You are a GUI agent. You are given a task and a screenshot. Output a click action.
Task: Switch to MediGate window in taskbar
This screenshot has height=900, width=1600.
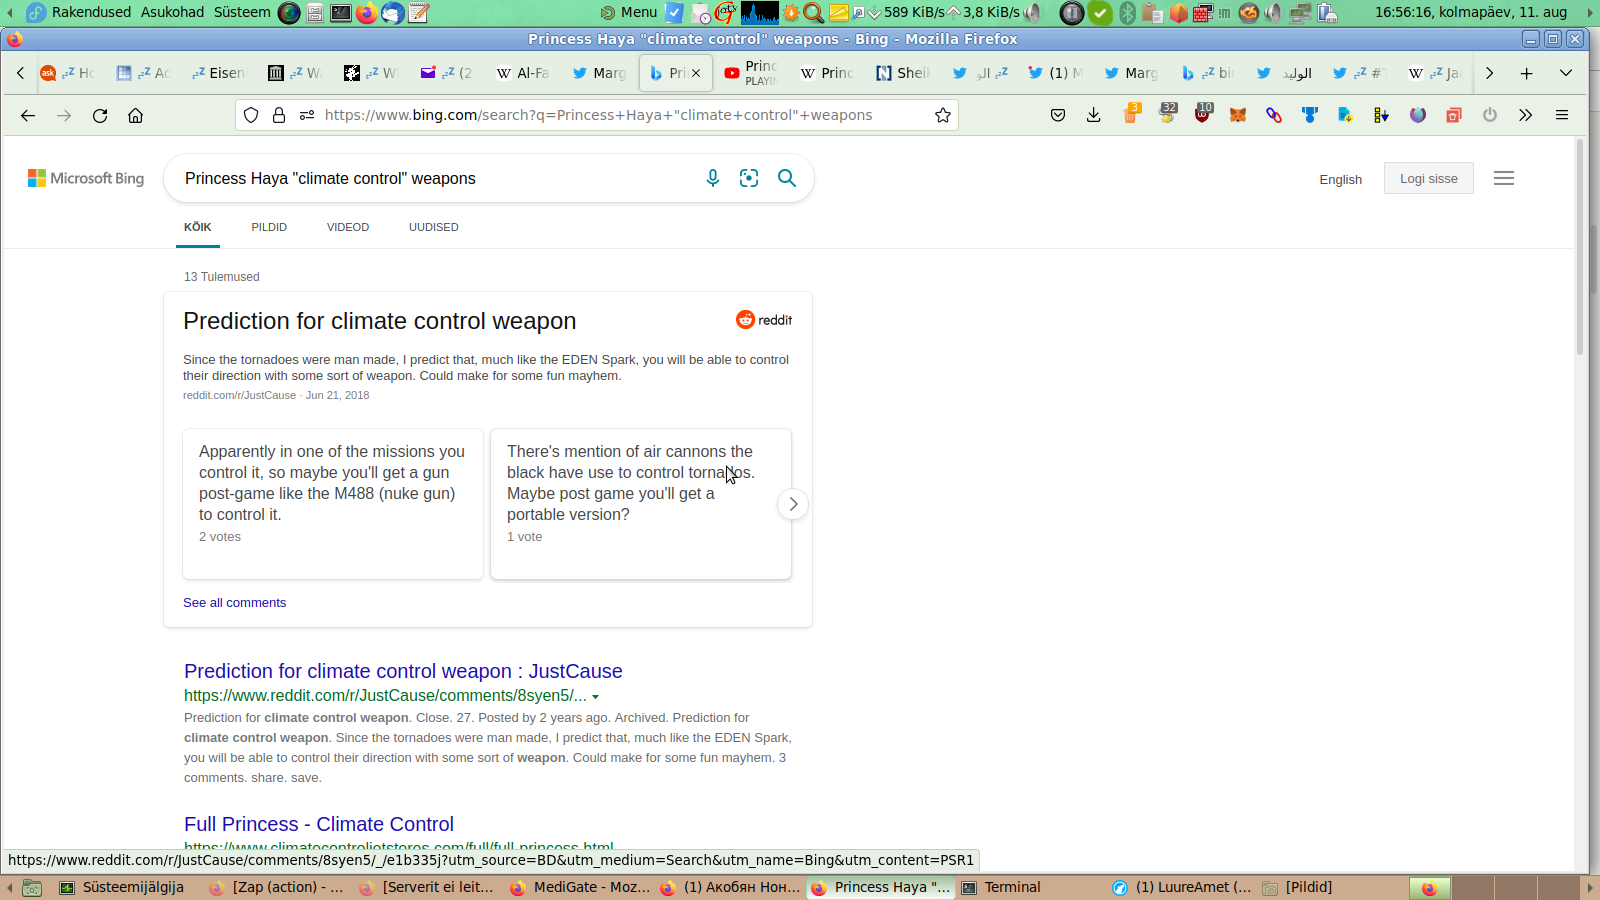(580, 887)
